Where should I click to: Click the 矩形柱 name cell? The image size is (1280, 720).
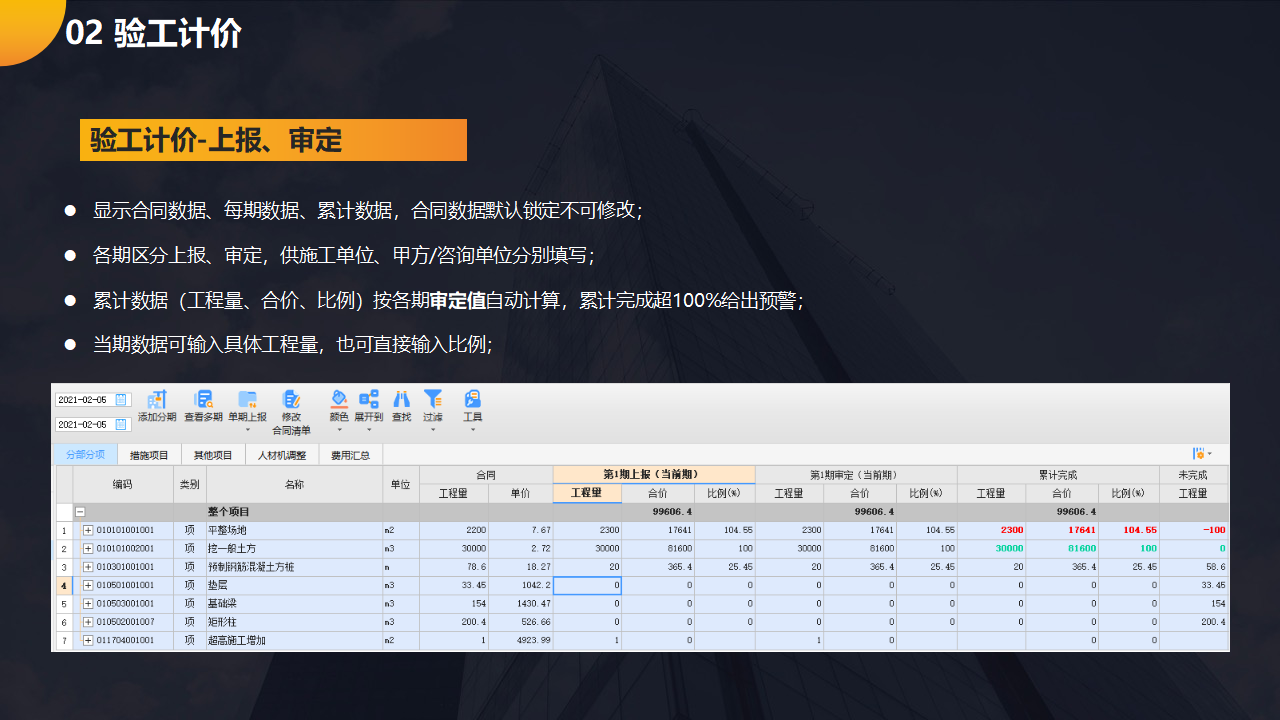point(293,622)
